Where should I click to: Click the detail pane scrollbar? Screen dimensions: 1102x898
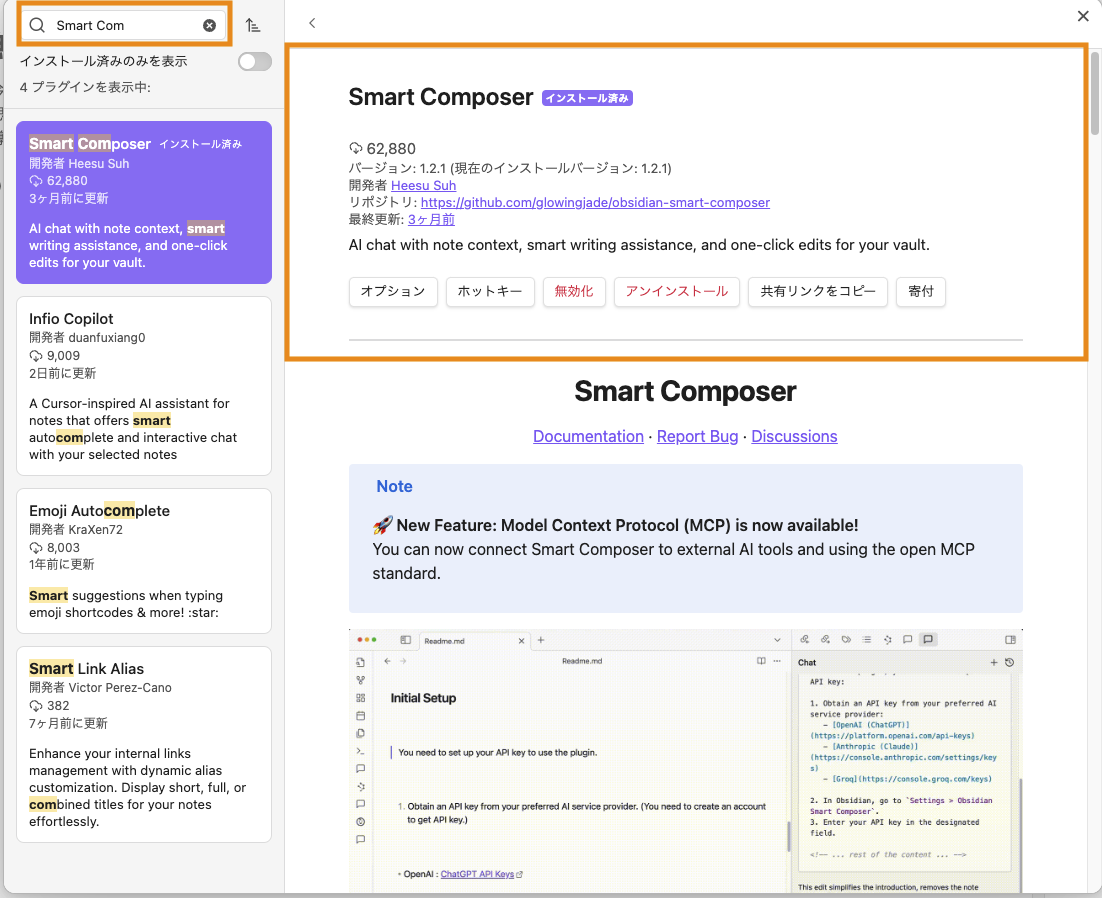[1094, 93]
